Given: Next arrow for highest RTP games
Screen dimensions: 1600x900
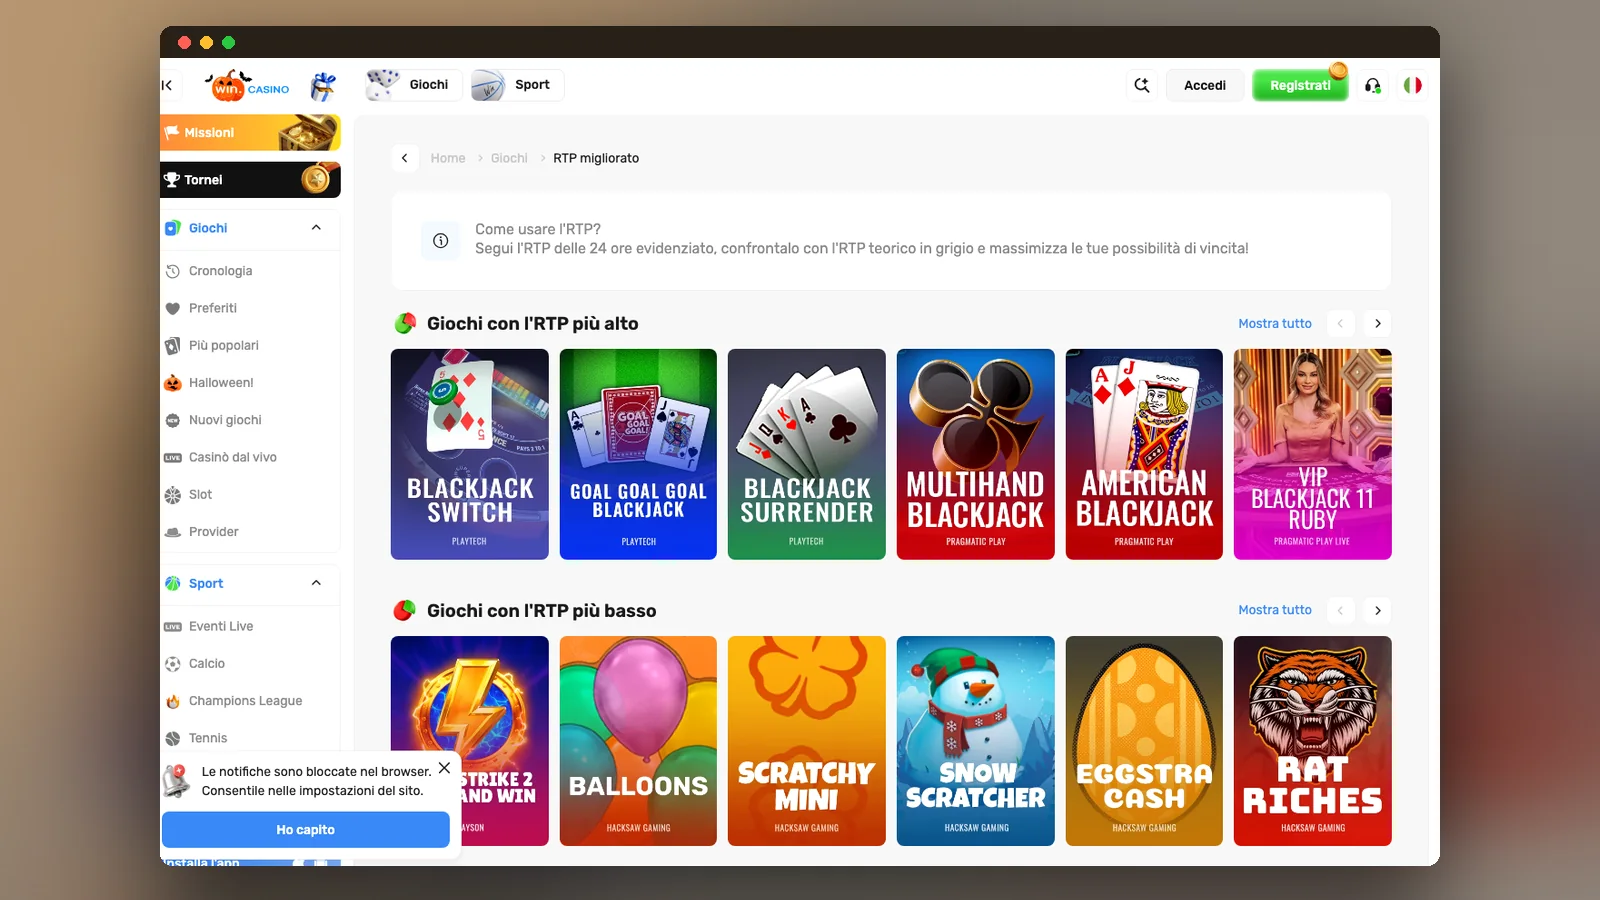Looking at the screenshot, I should (1378, 323).
